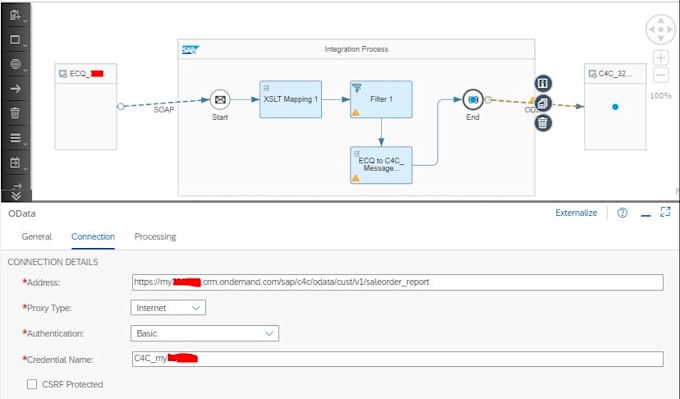Expand the palette double-chevron
680x399 pixels.
pos(16,196)
